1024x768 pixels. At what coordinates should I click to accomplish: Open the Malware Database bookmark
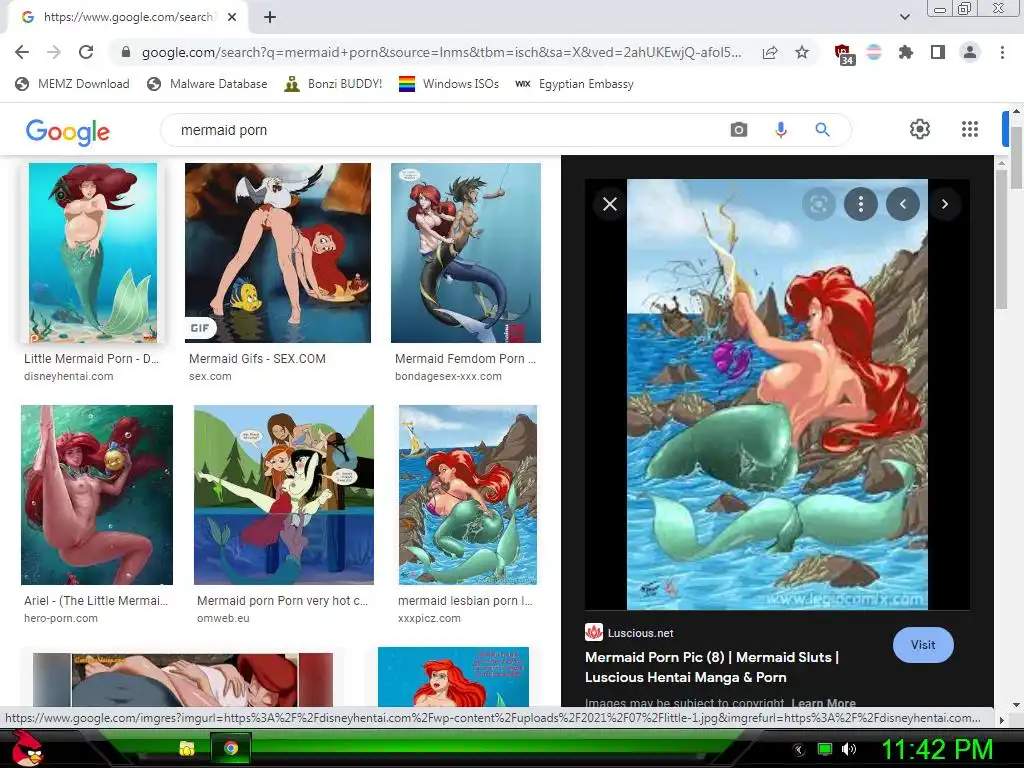(207, 84)
